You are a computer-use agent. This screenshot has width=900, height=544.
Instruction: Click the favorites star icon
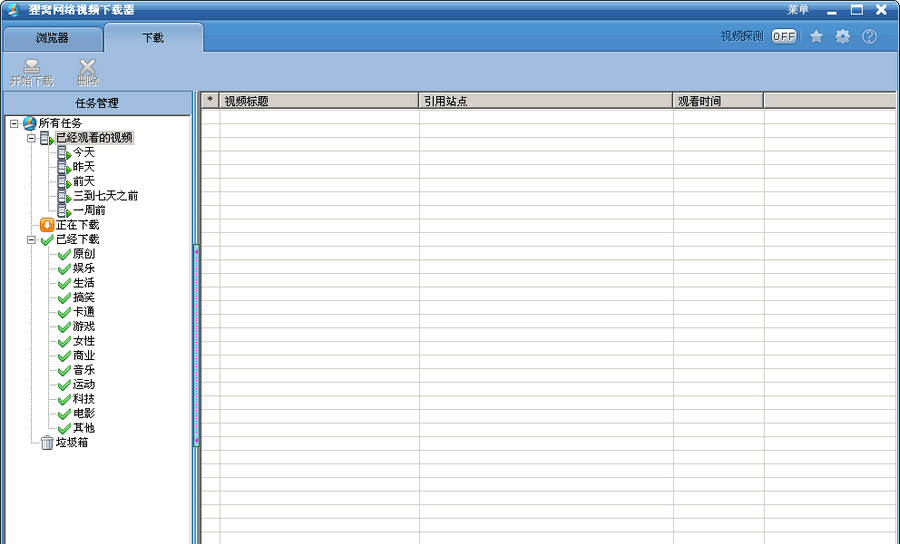tap(816, 36)
